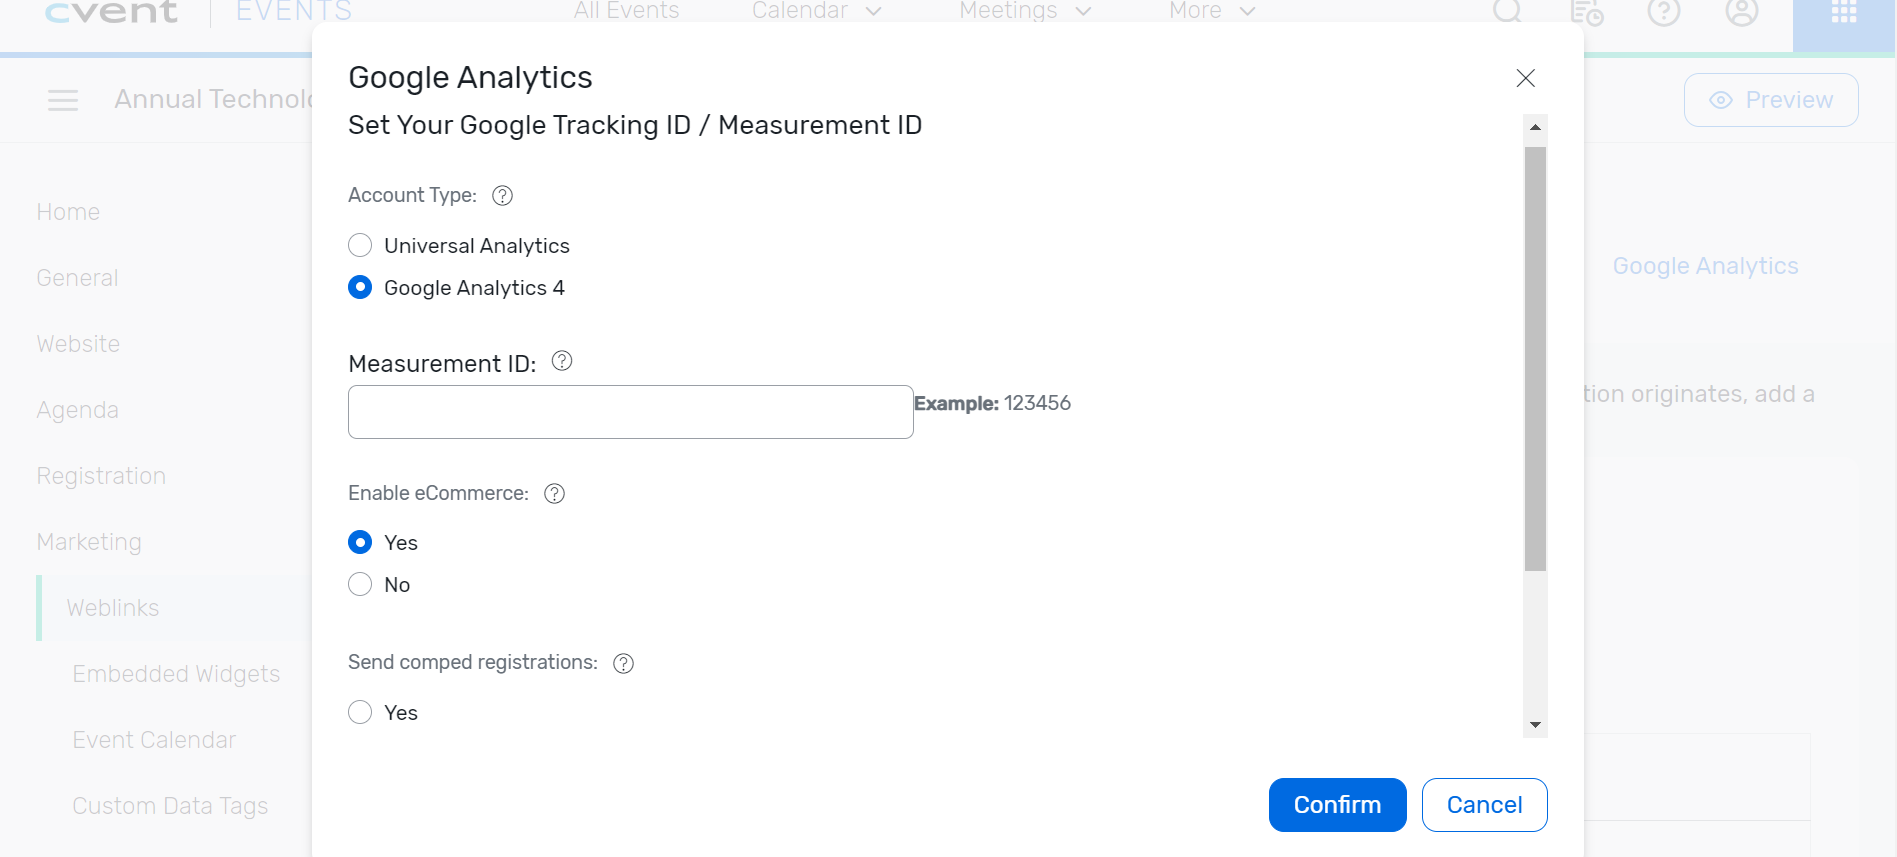The image size is (1897, 857).
Task: Click the Account Type help icon
Action: pos(503,196)
